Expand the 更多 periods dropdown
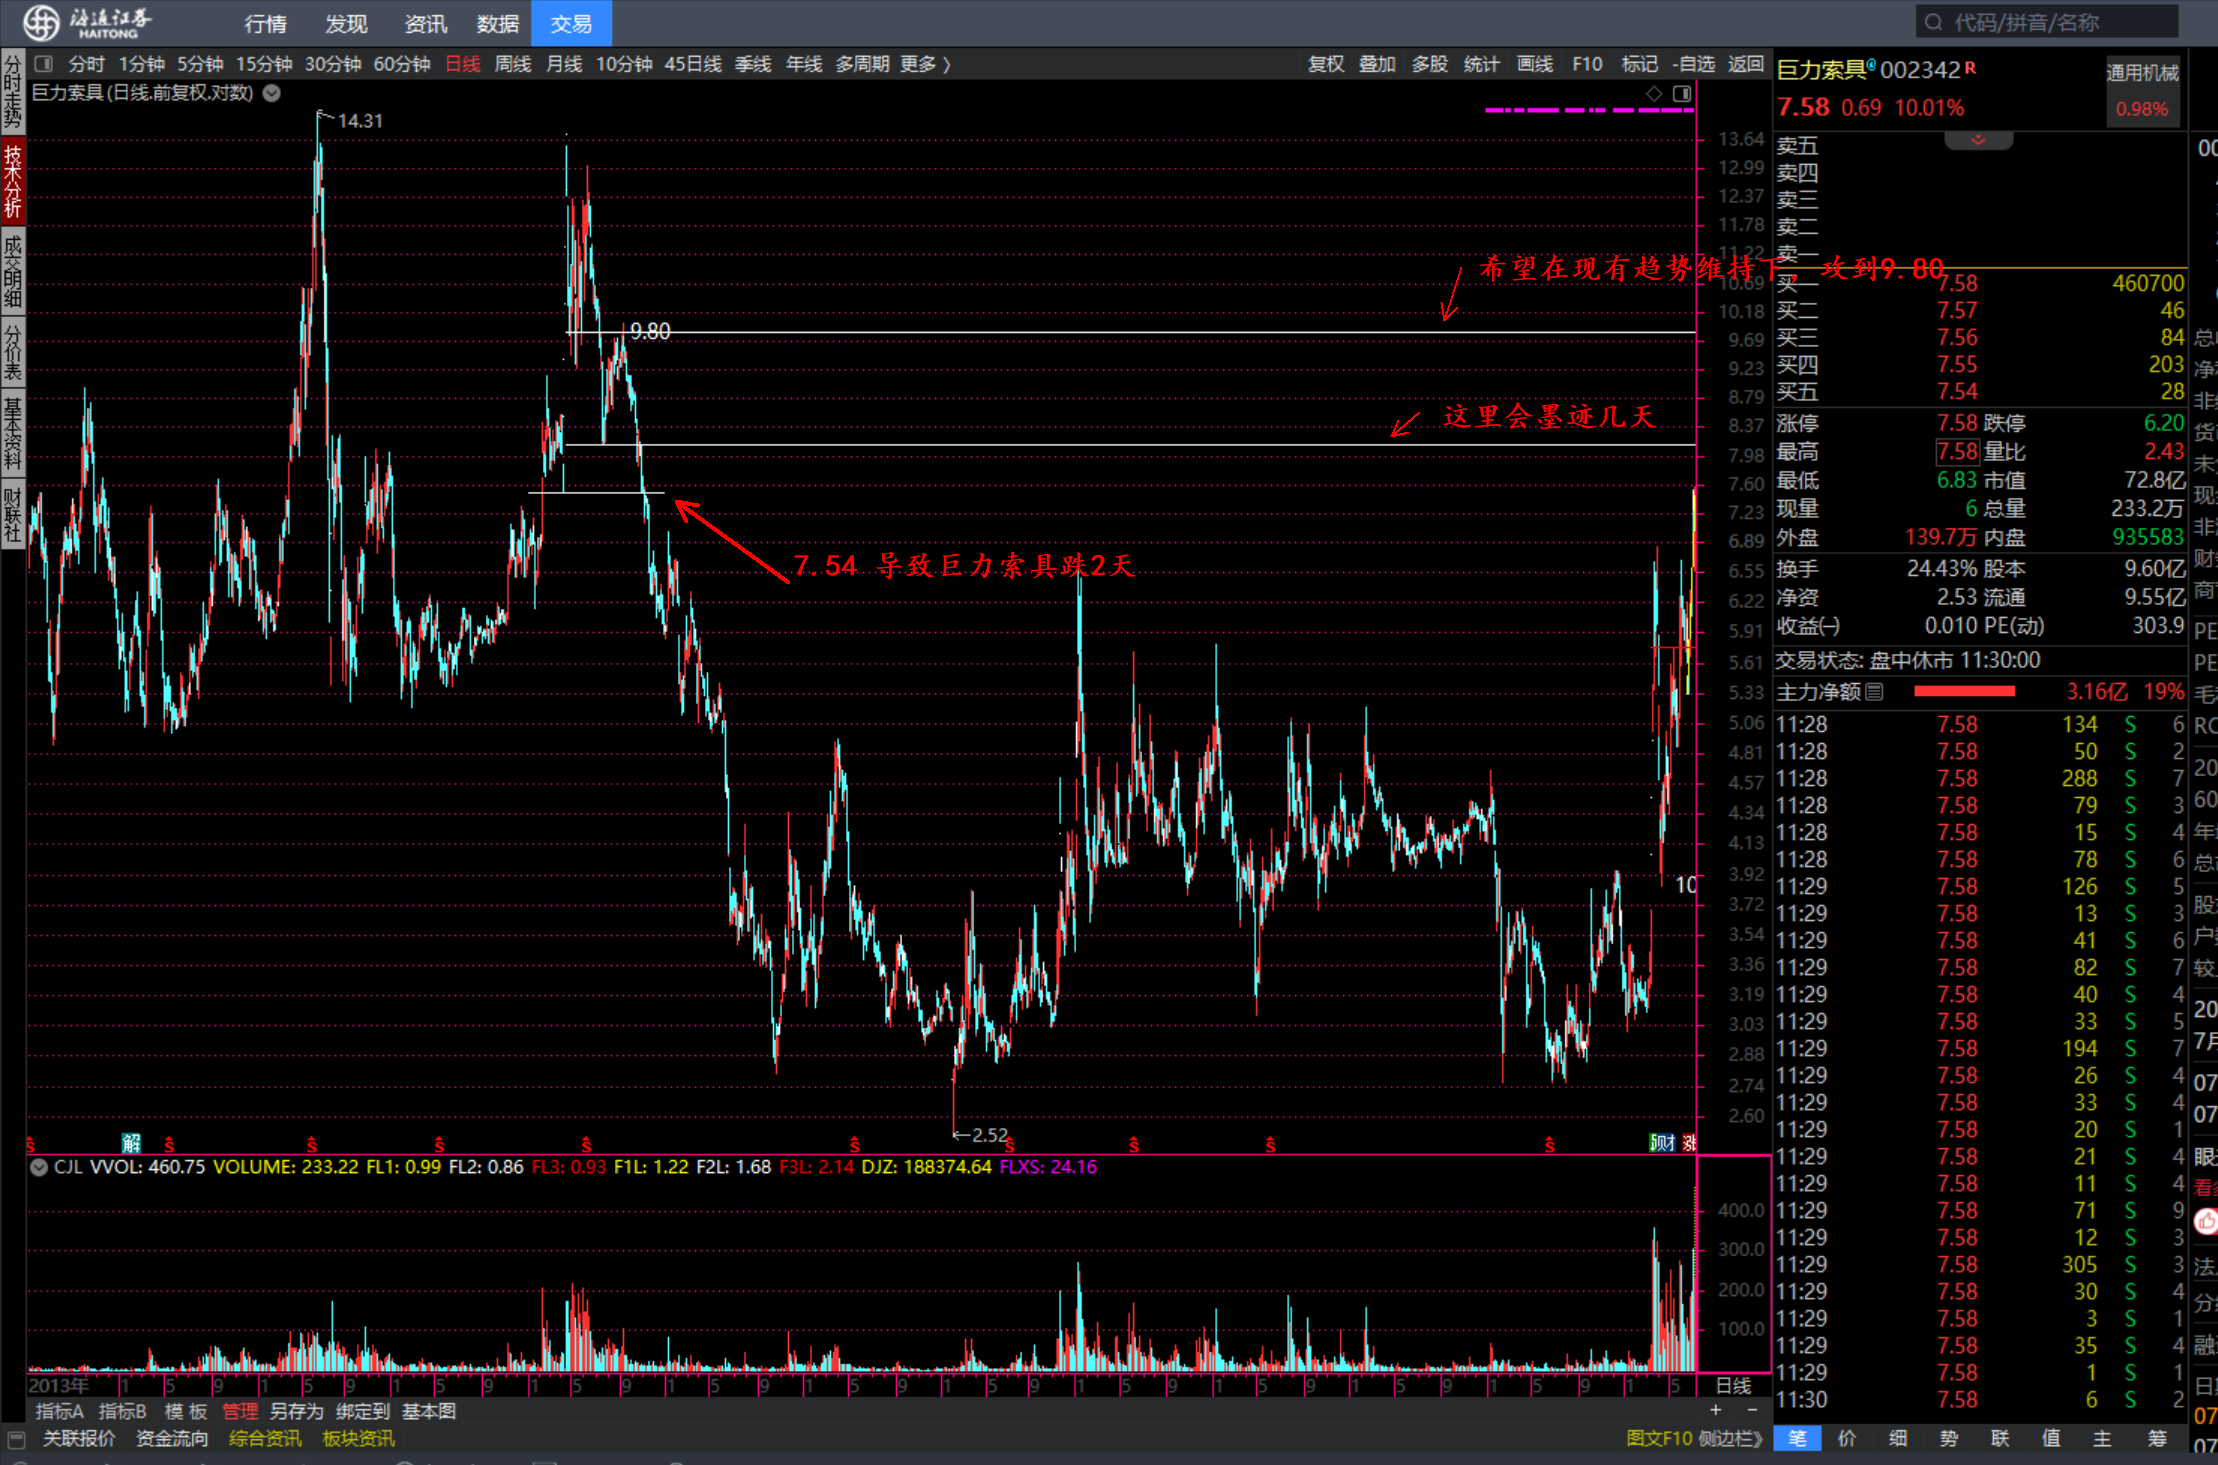This screenshot has width=2218, height=1465. pyautogui.click(x=925, y=64)
